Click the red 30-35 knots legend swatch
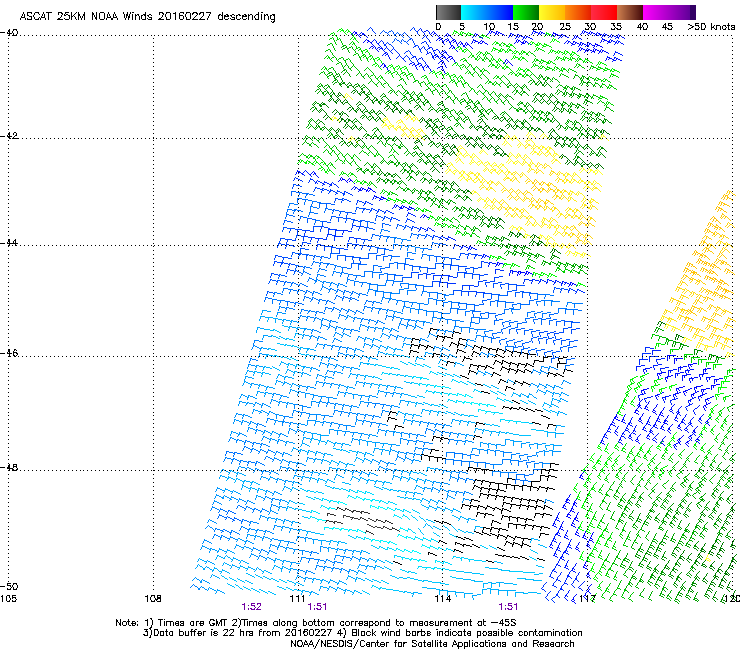The image size is (740, 650). click(604, 12)
